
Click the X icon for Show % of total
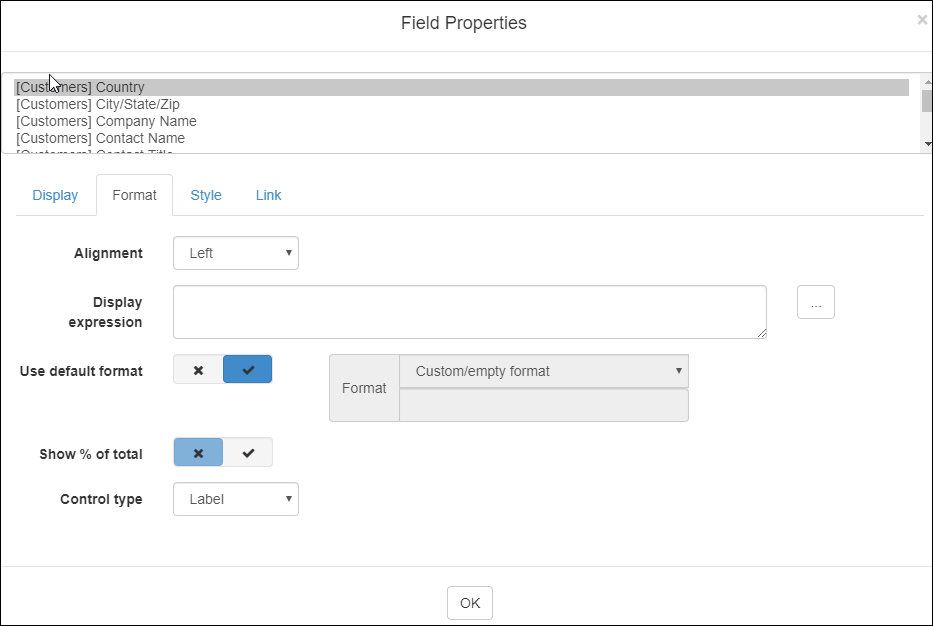point(198,453)
